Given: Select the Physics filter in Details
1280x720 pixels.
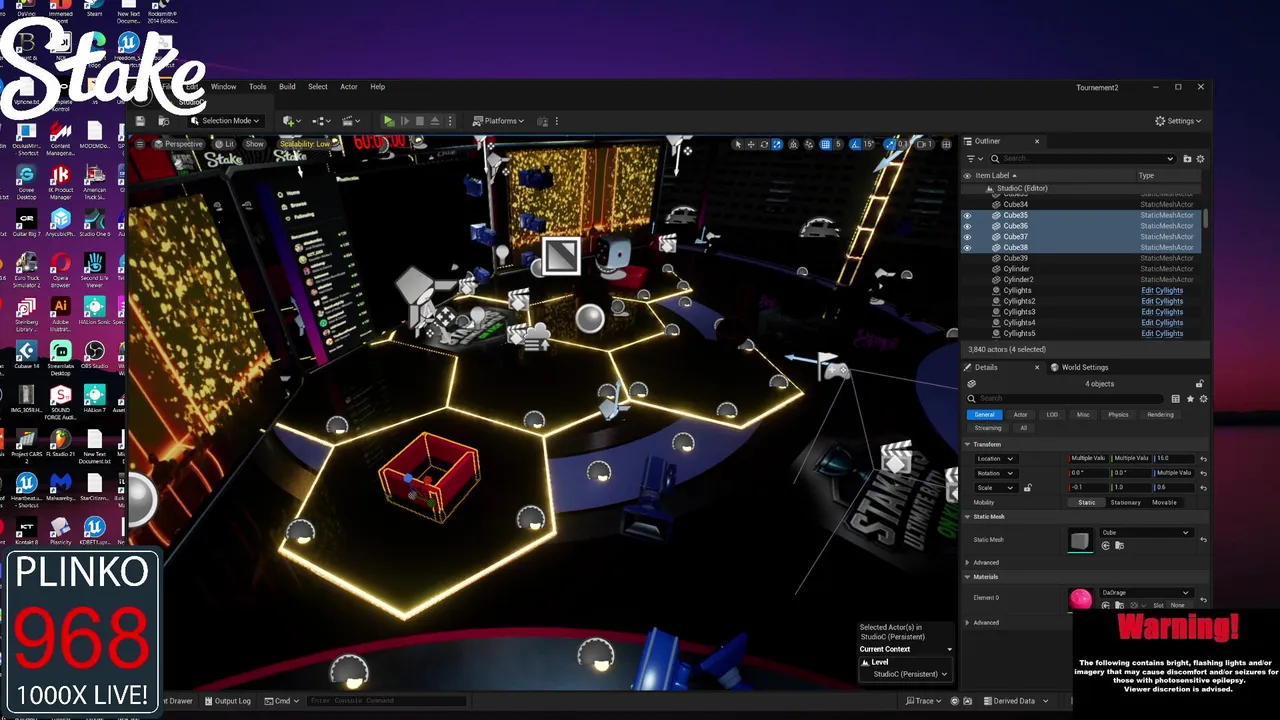Looking at the screenshot, I should [1118, 414].
